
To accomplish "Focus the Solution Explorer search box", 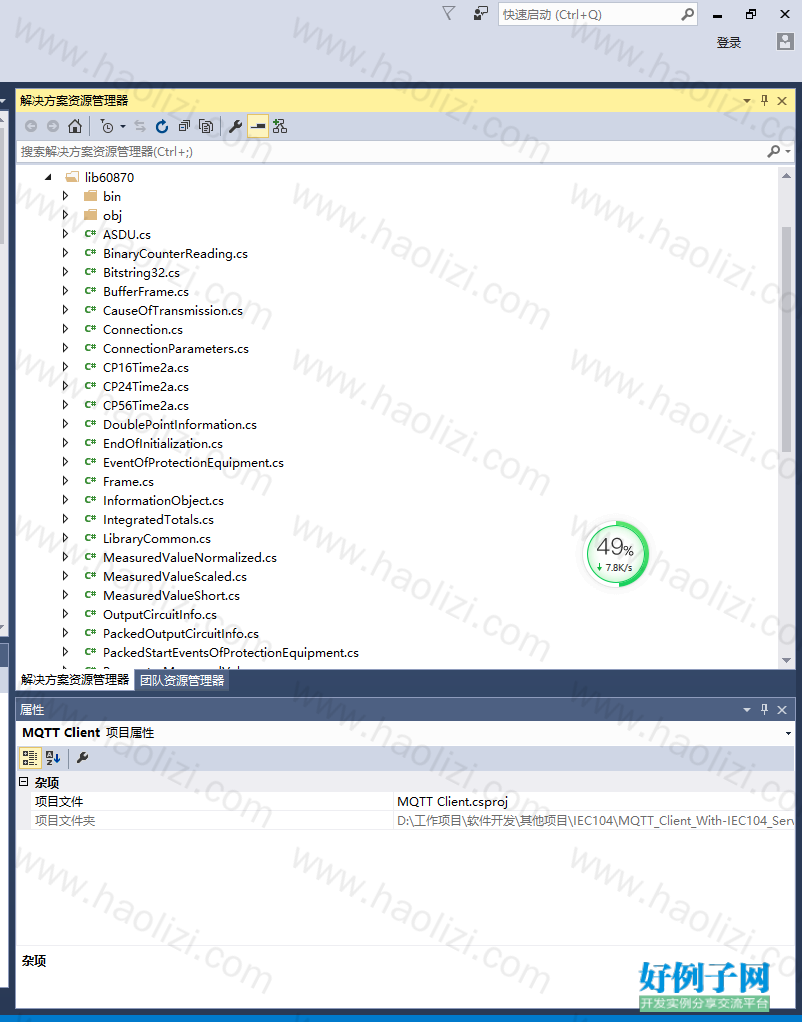I will (x=391, y=151).
